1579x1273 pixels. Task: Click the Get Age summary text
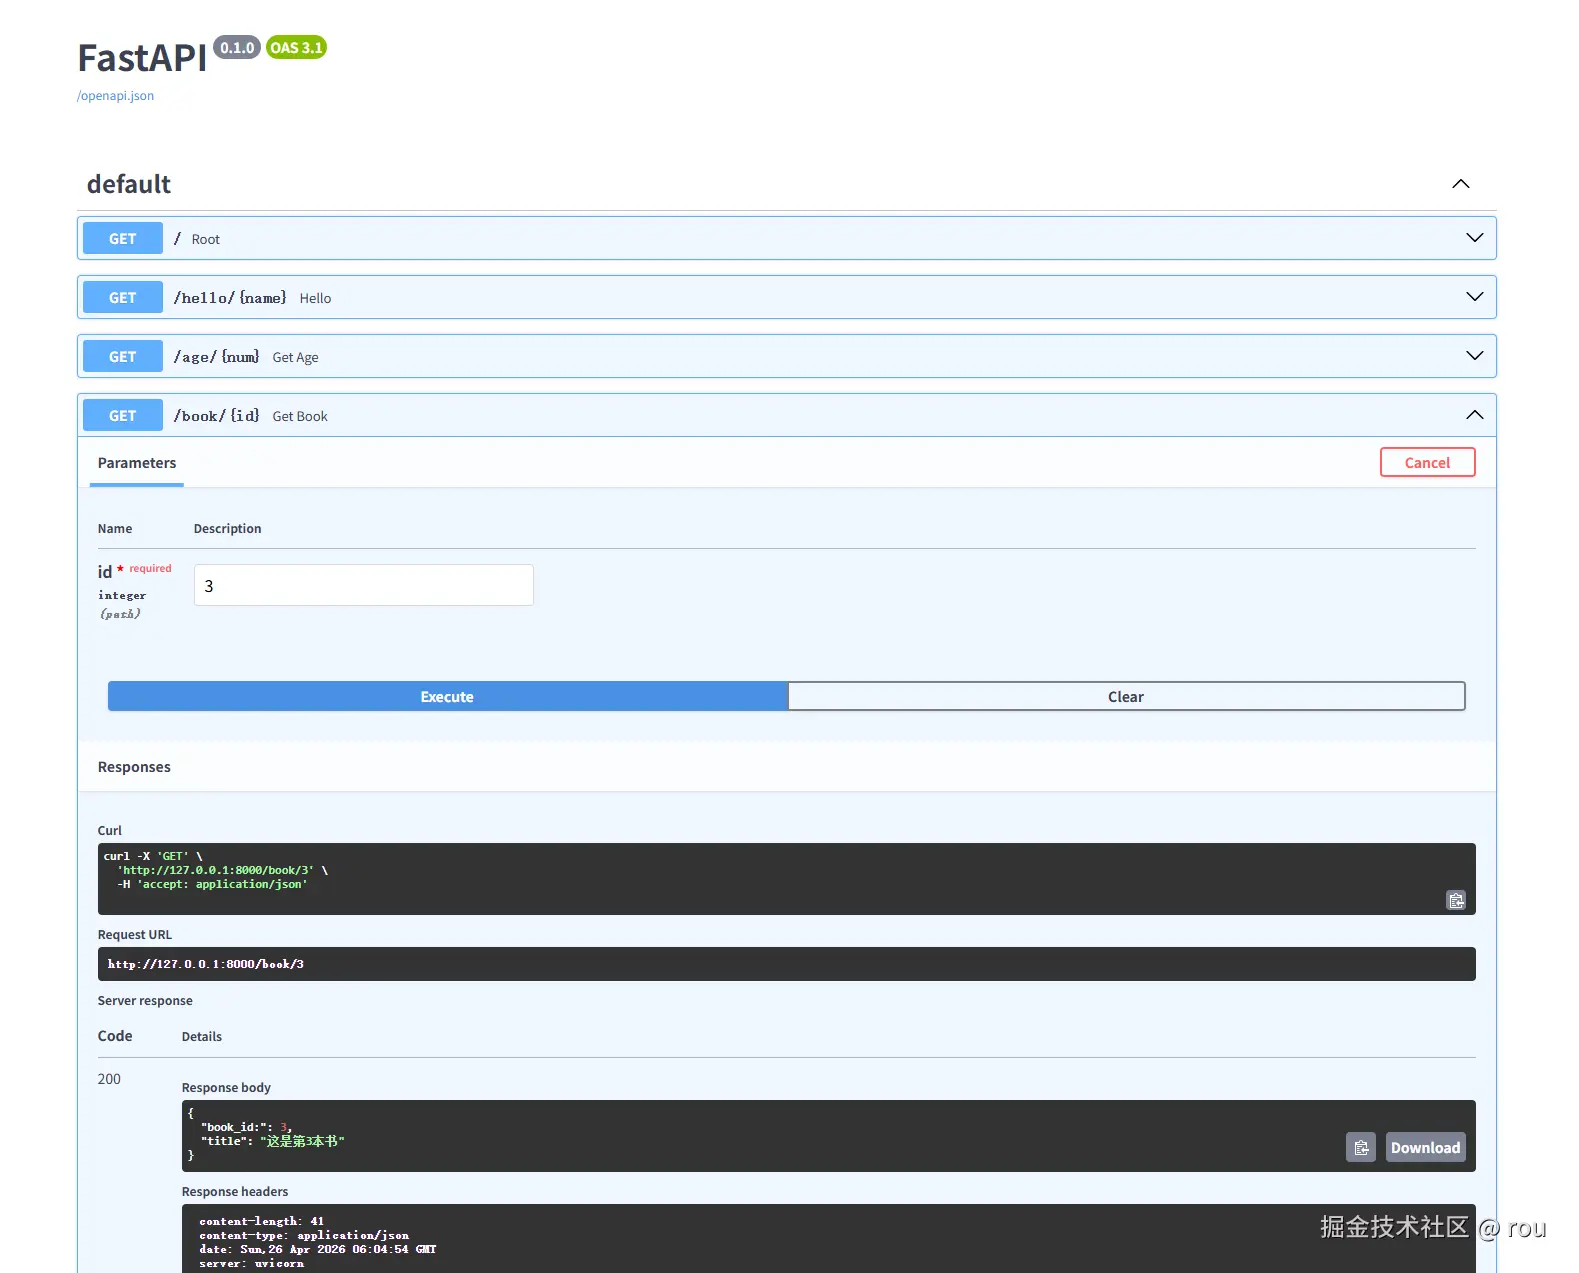[295, 357]
